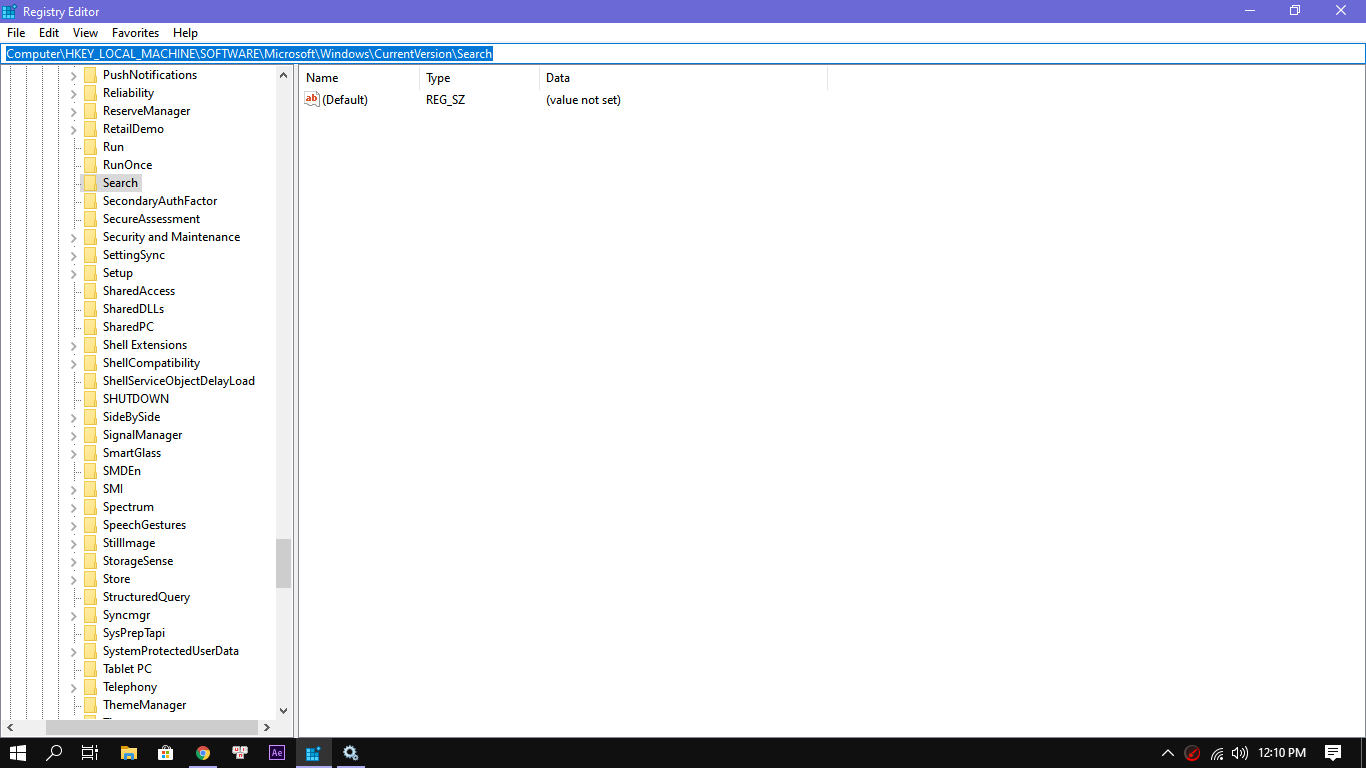The image size is (1366, 768).
Task: Click the tree scroll down arrow
Action: pos(284,711)
